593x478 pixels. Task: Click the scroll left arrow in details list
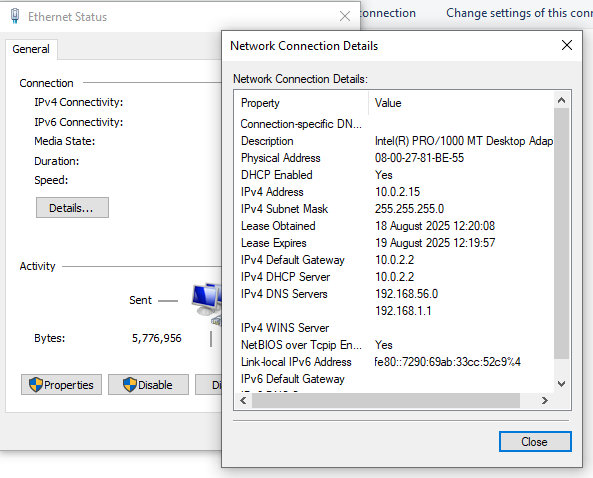tap(244, 400)
